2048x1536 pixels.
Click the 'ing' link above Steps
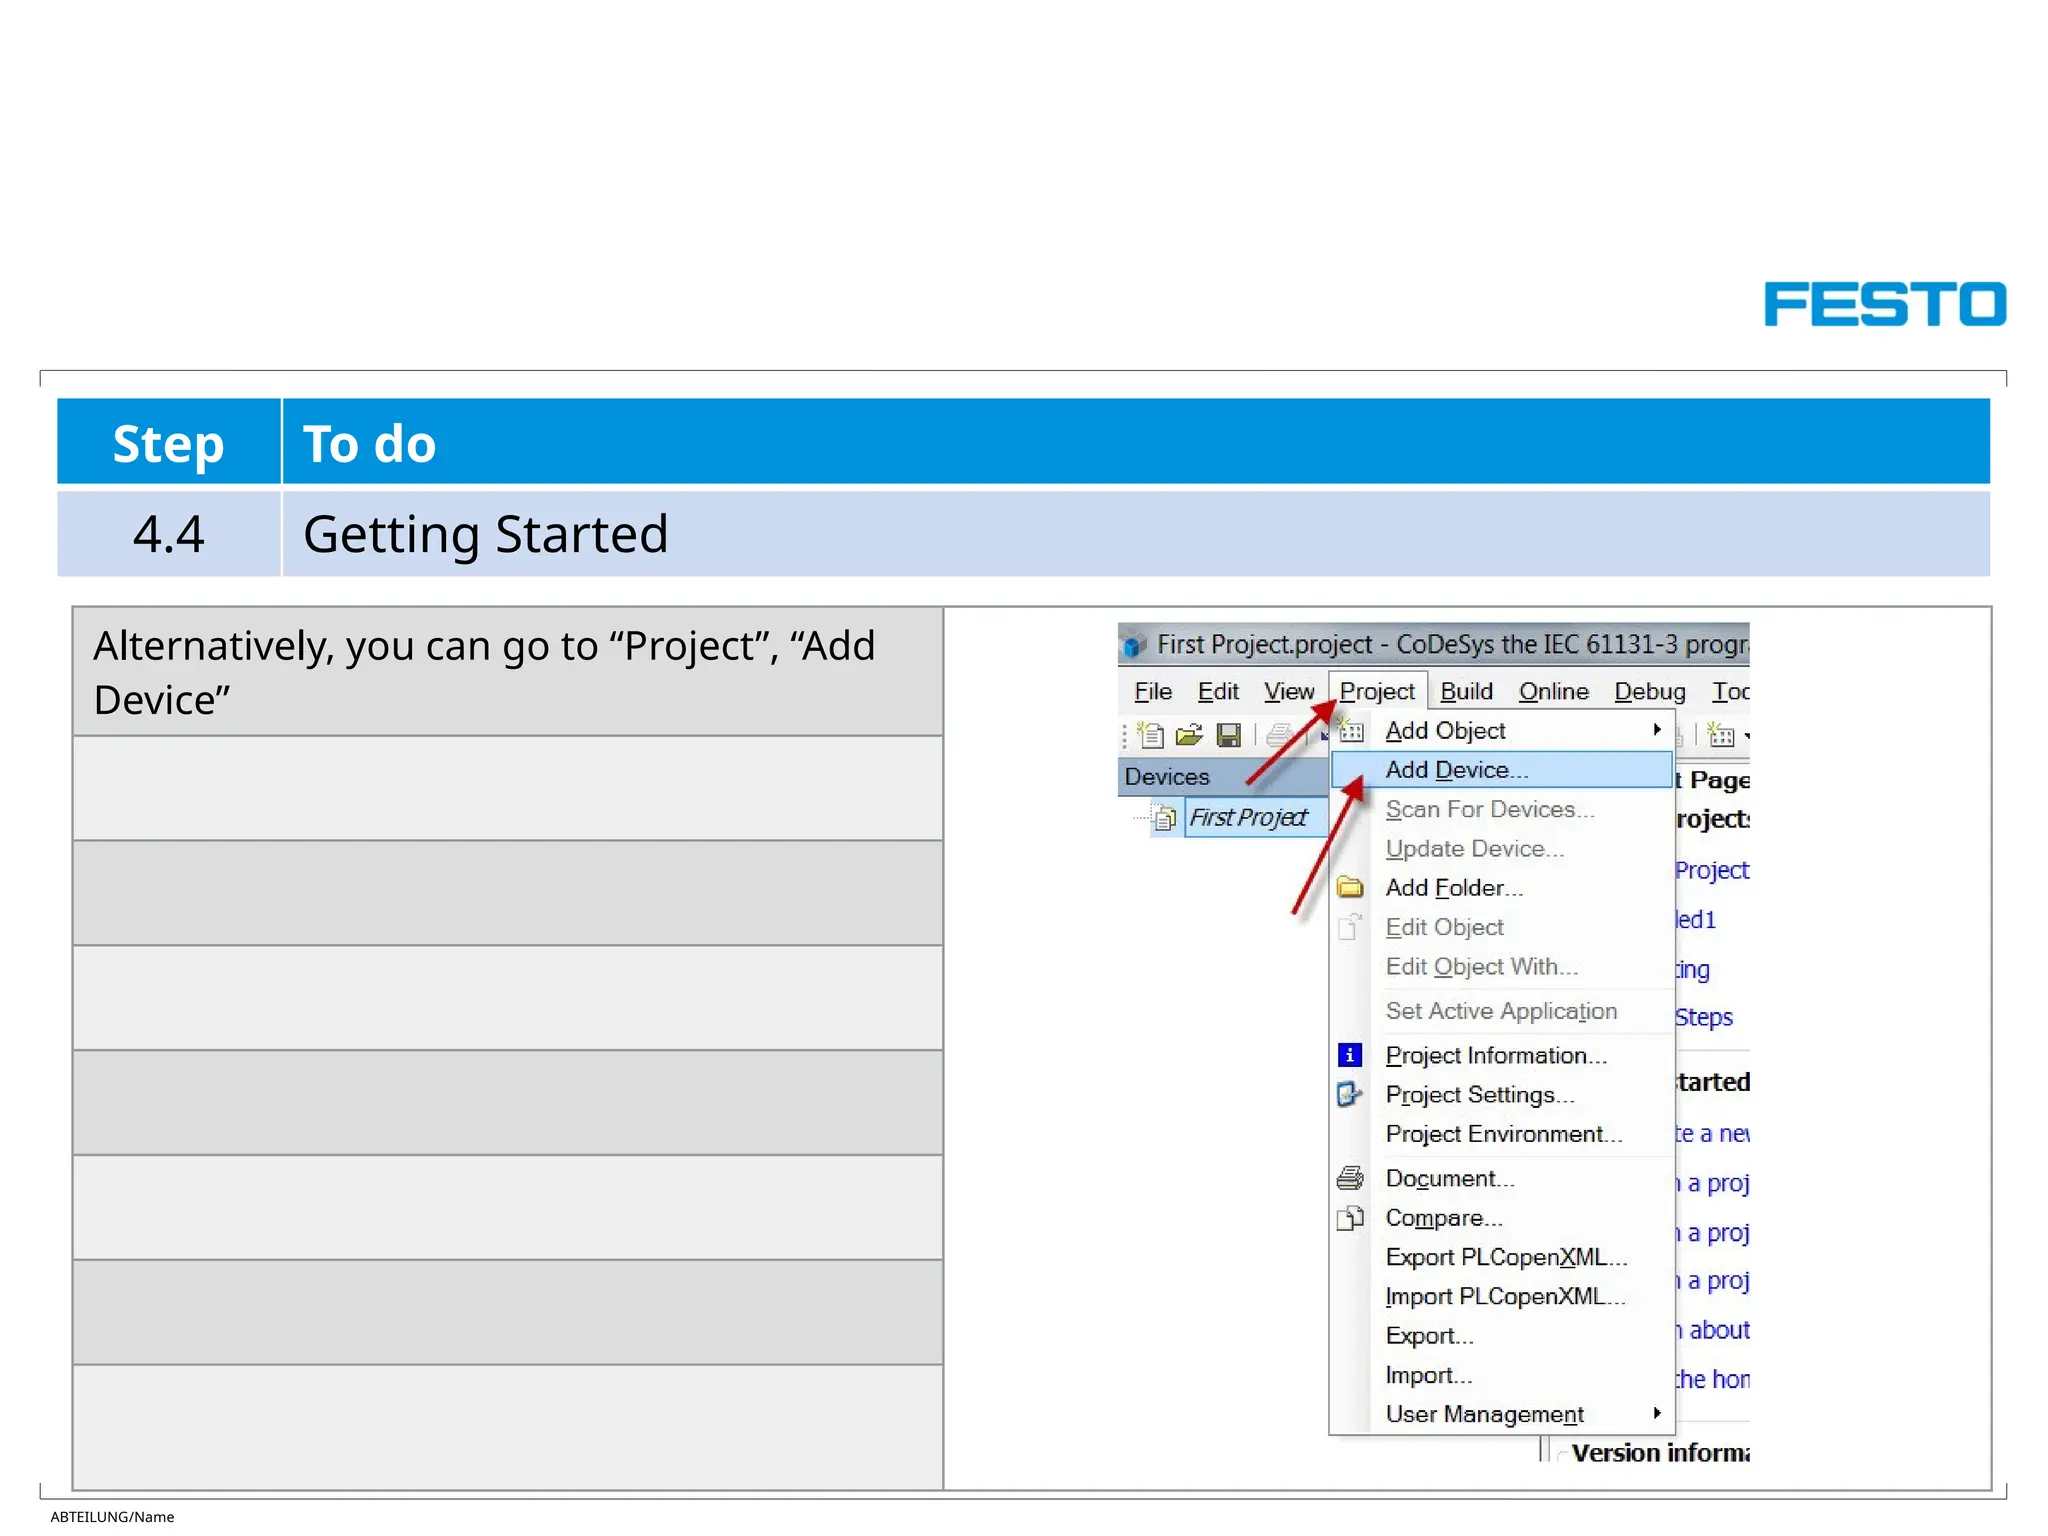(x=1693, y=970)
